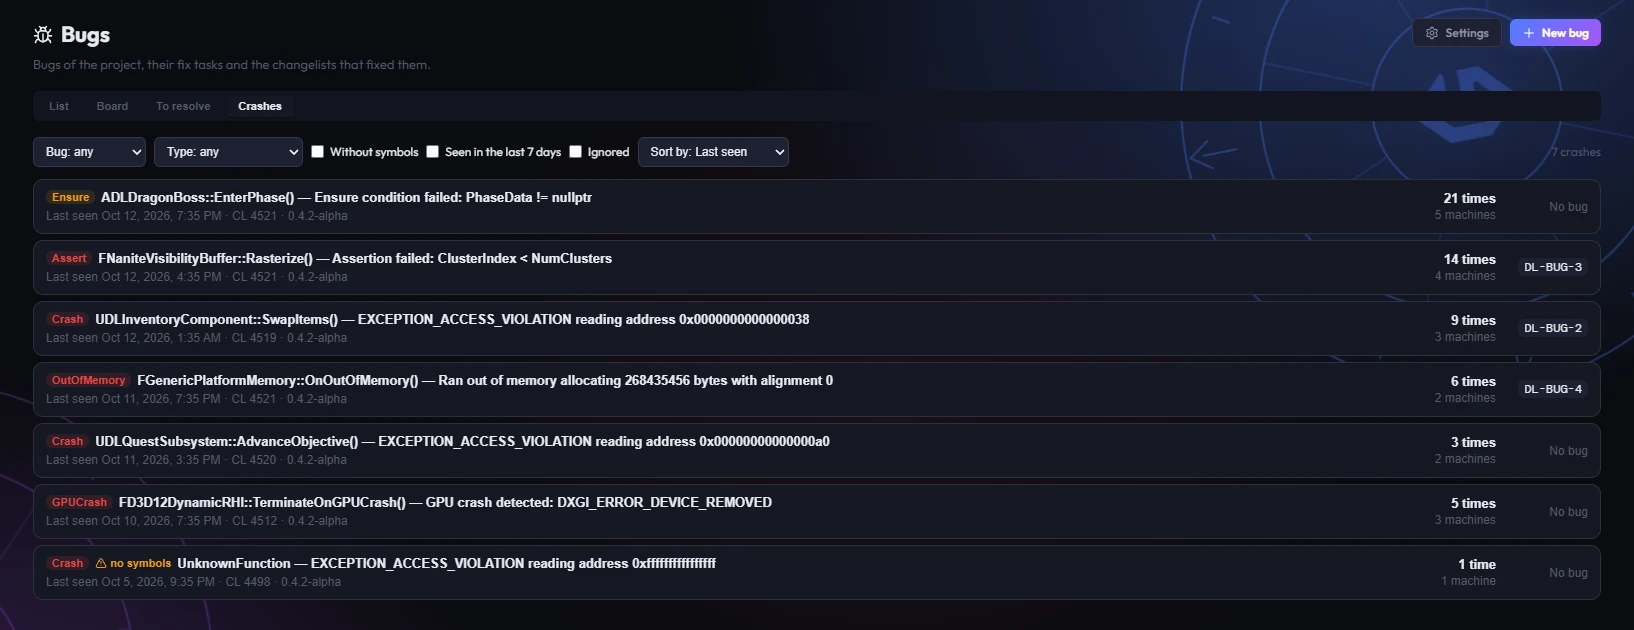Switch to the Board tab
Viewport: 1634px width, 630px height.
pos(112,106)
